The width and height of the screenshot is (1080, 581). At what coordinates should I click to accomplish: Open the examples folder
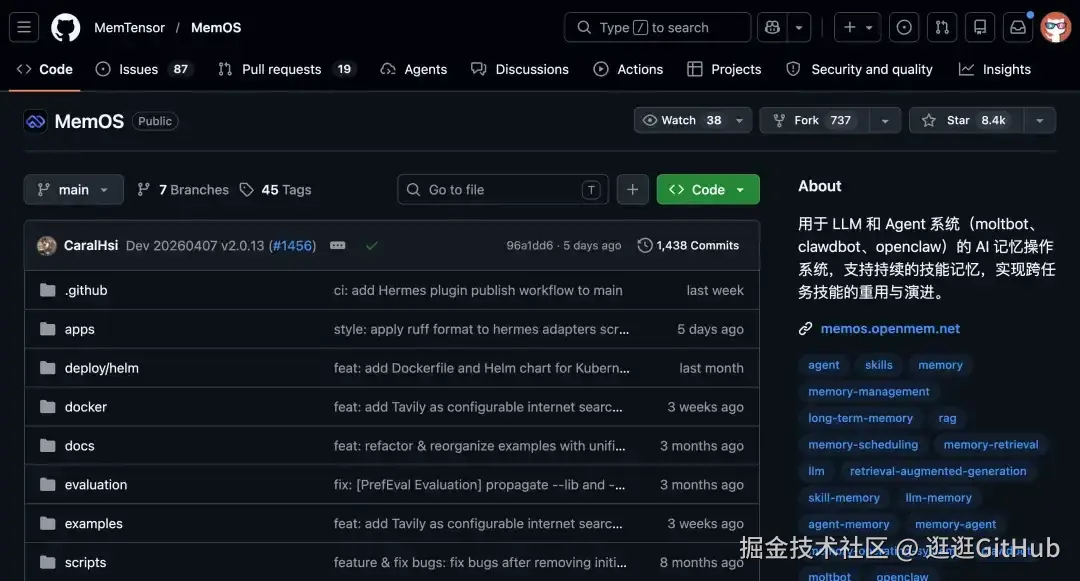click(94, 524)
